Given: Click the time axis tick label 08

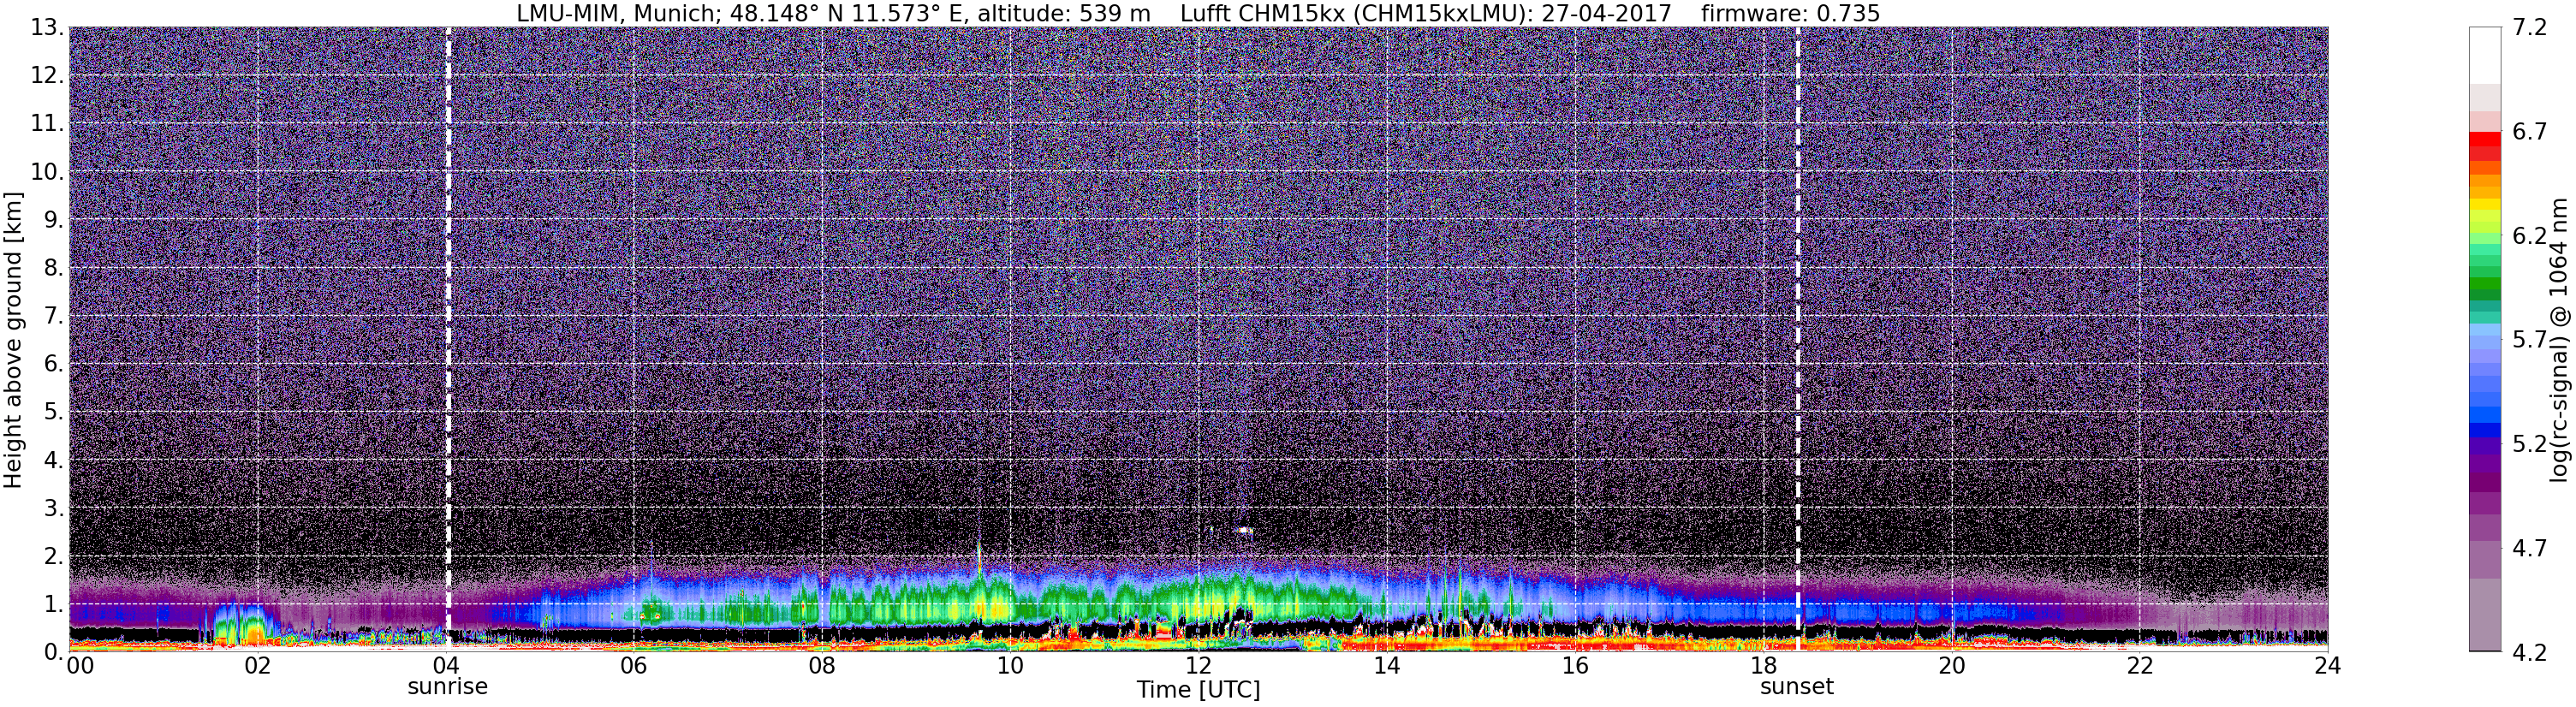Looking at the screenshot, I should click(x=821, y=666).
